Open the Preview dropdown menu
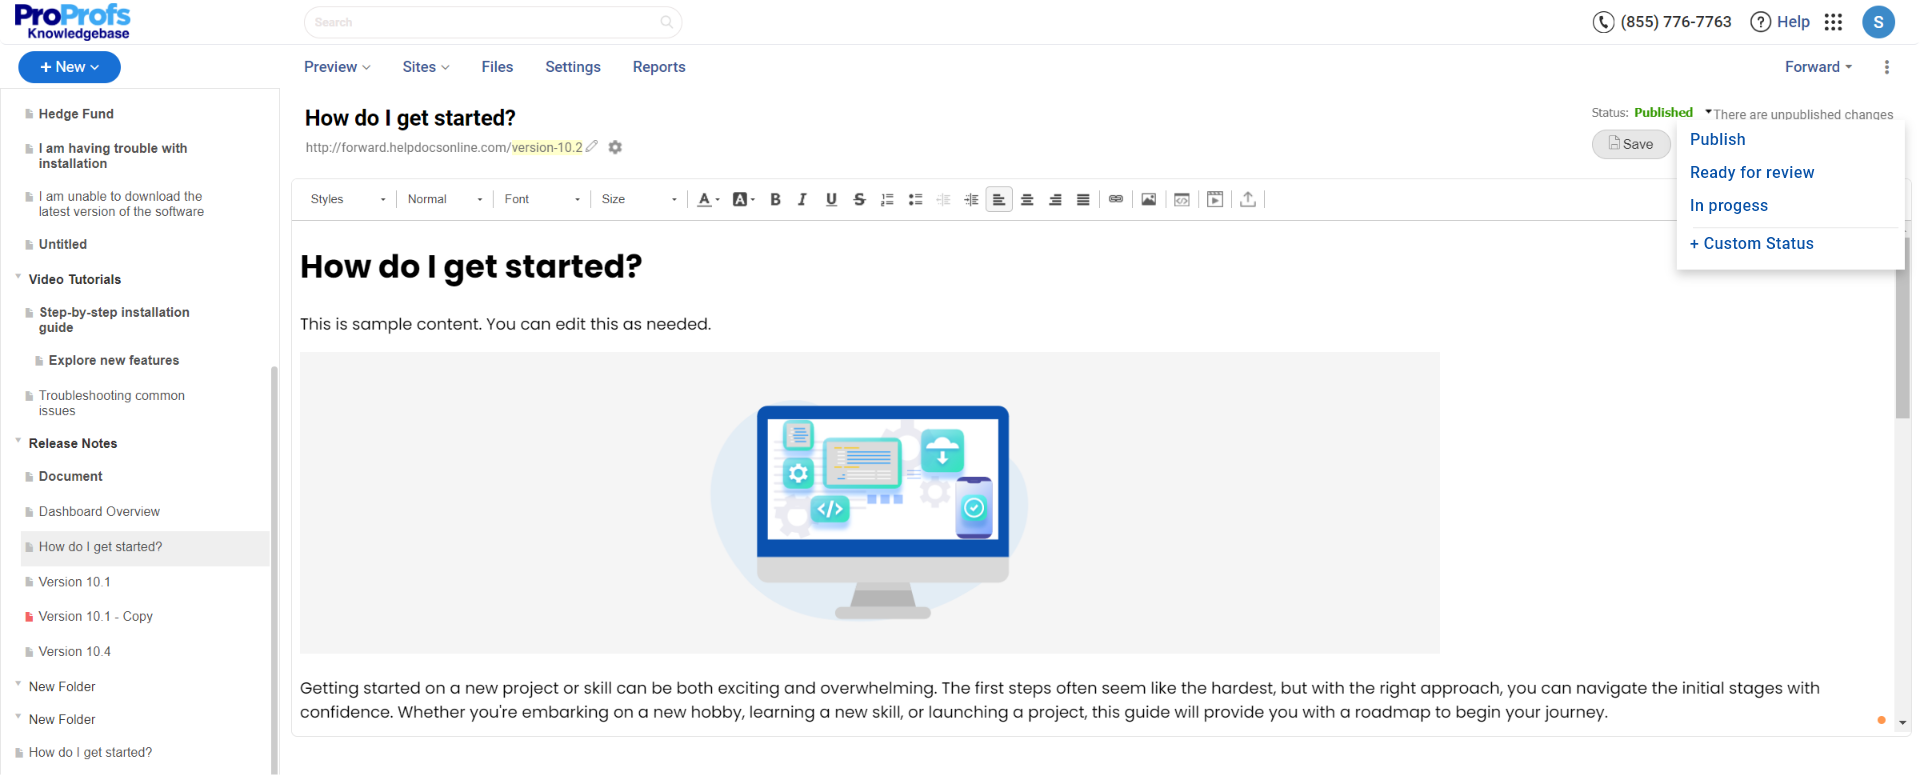 tap(337, 67)
